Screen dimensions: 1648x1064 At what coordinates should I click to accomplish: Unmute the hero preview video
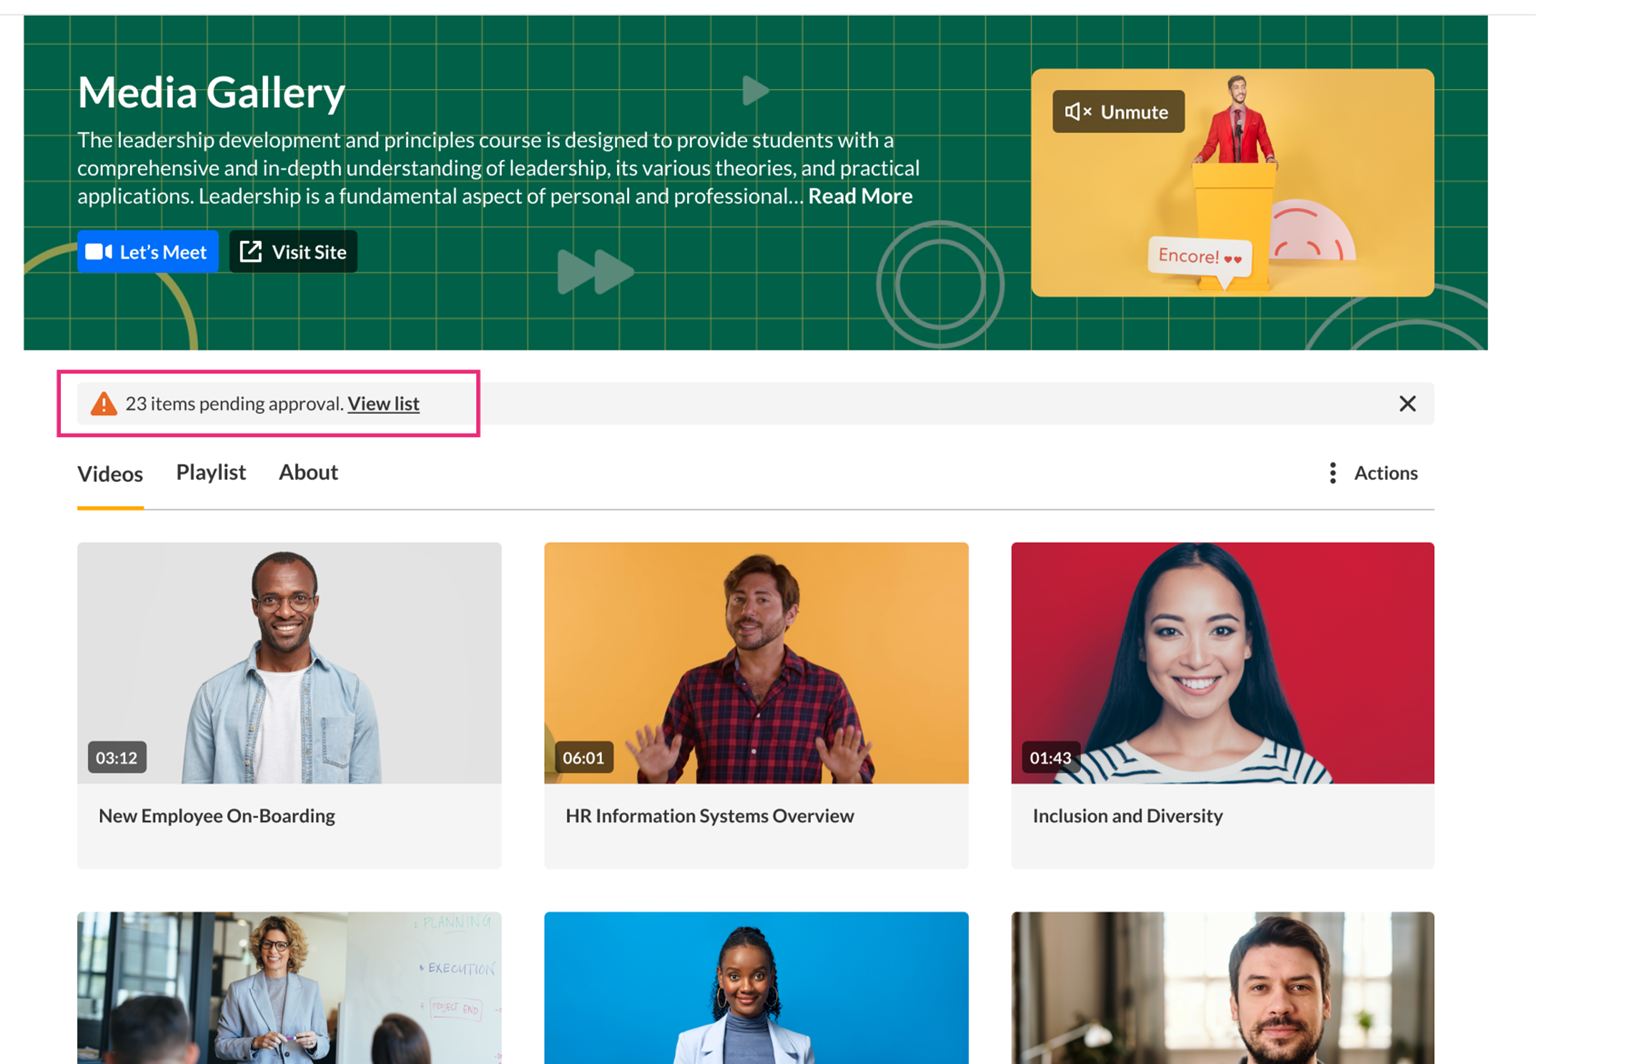1118,112
